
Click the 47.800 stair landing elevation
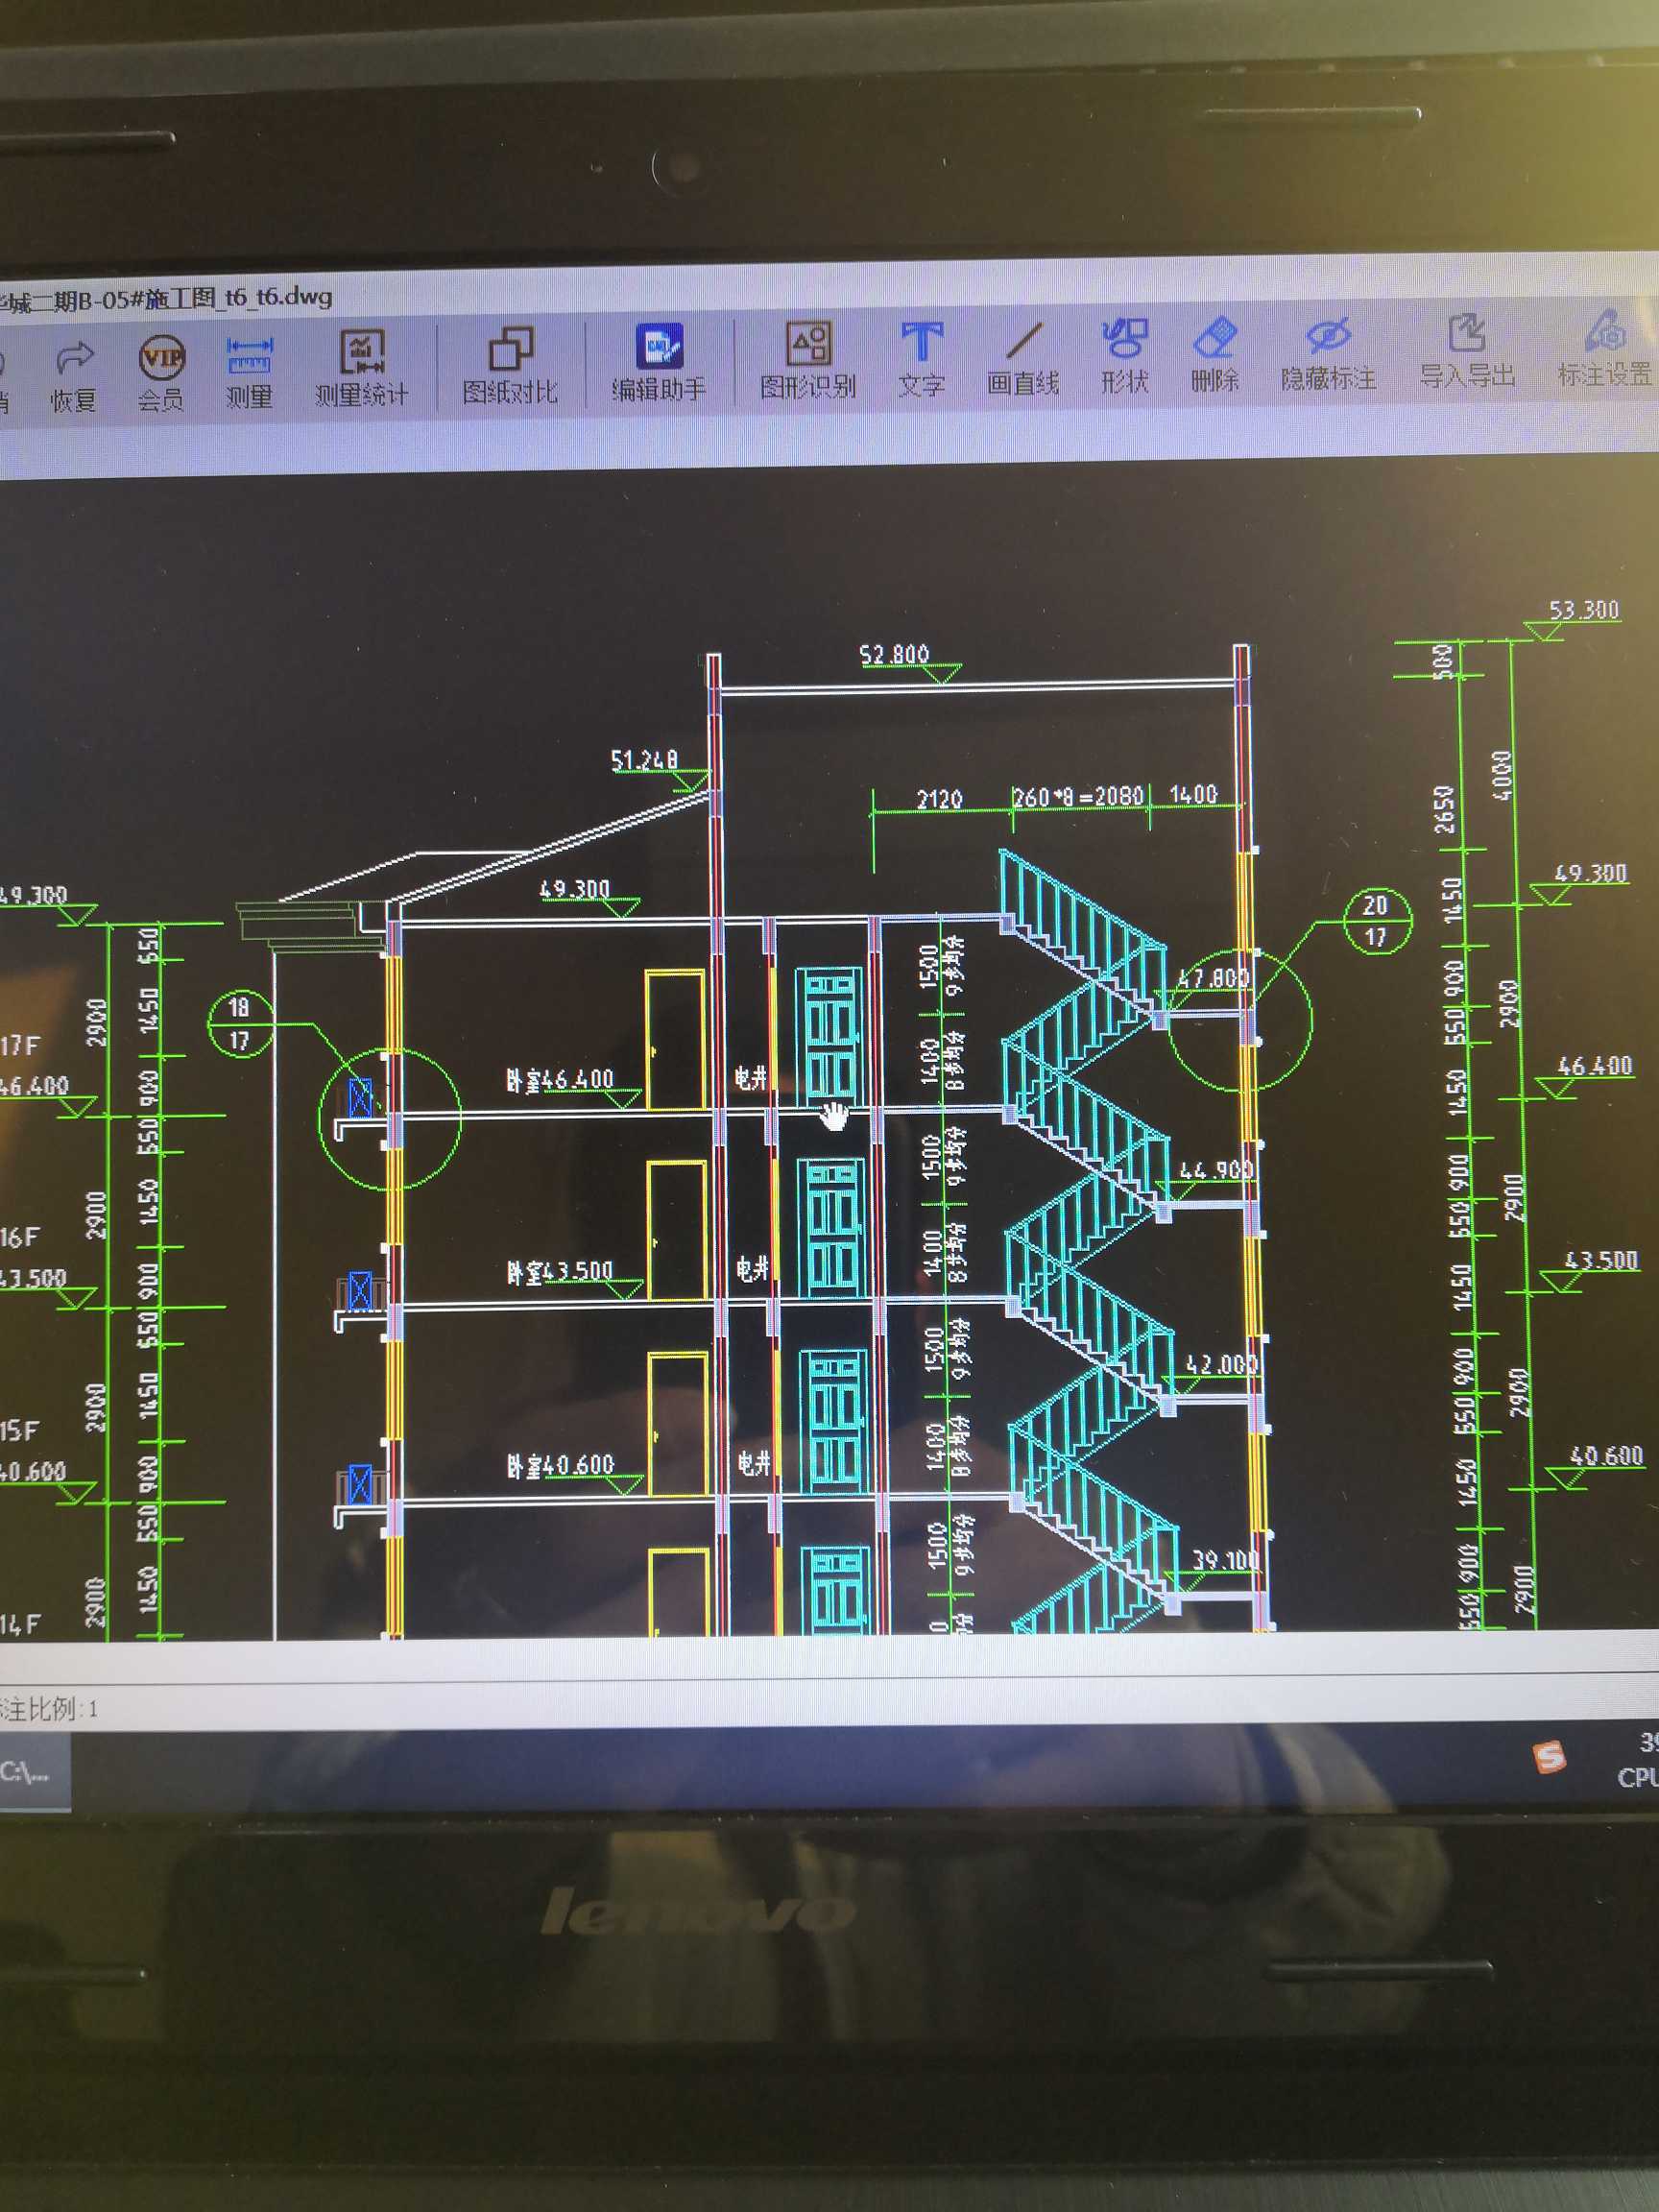(x=1213, y=977)
